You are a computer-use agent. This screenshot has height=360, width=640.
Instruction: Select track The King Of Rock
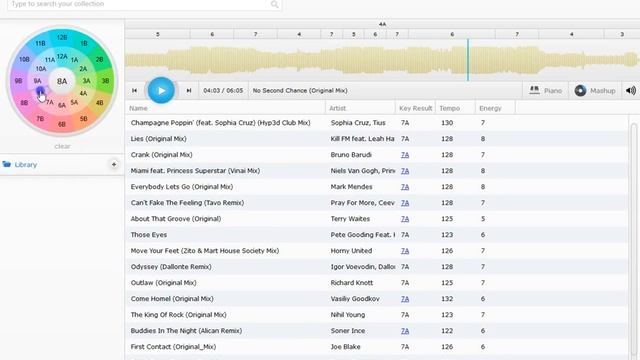(376, 315)
